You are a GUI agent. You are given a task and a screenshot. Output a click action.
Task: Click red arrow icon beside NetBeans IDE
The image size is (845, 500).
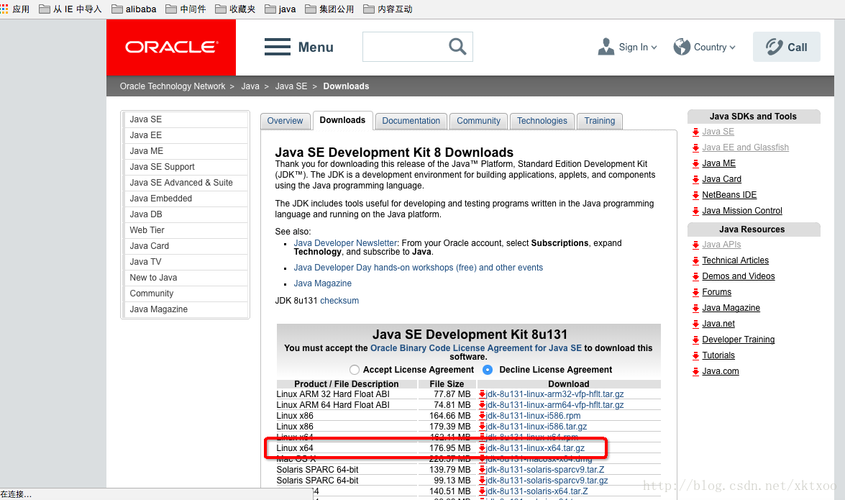[x=696, y=196]
